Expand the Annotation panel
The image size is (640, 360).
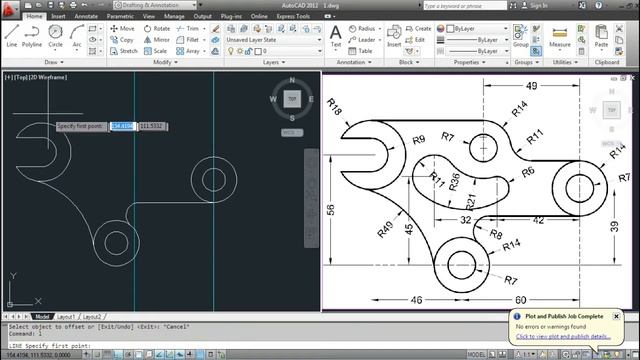click(x=354, y=62)
